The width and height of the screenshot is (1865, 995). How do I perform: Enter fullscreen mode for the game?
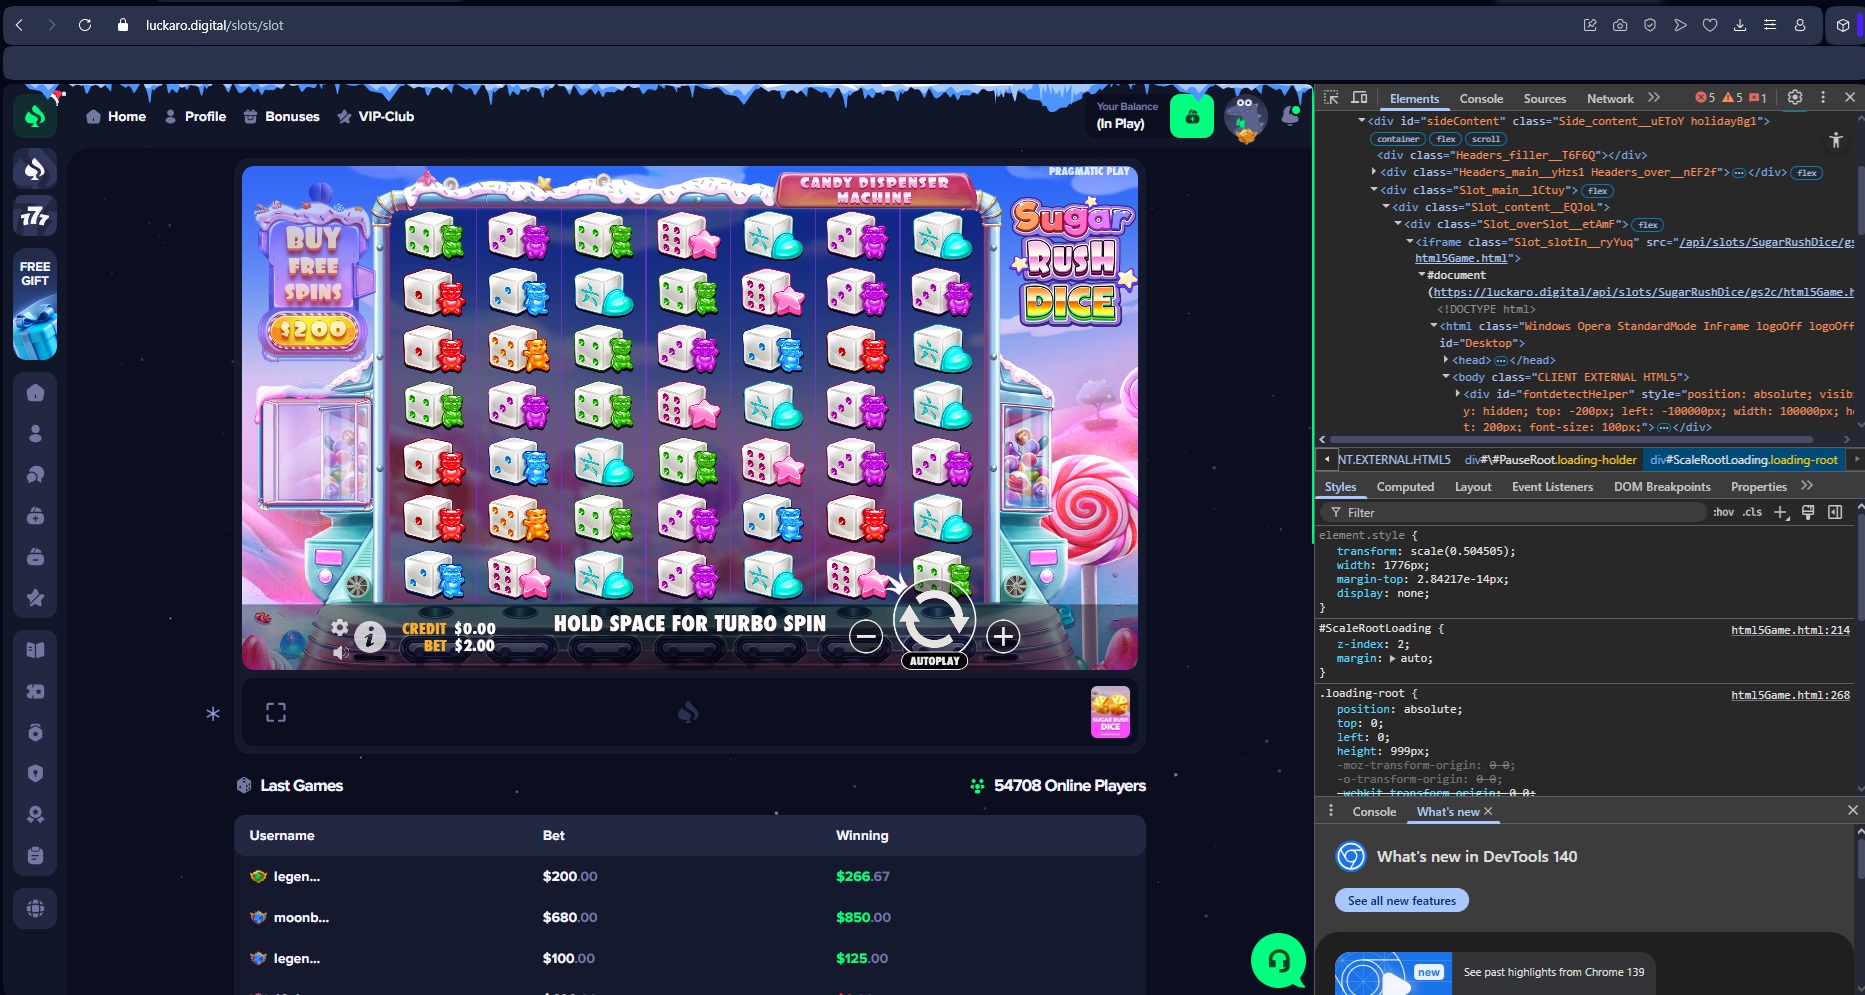[276, 712]
